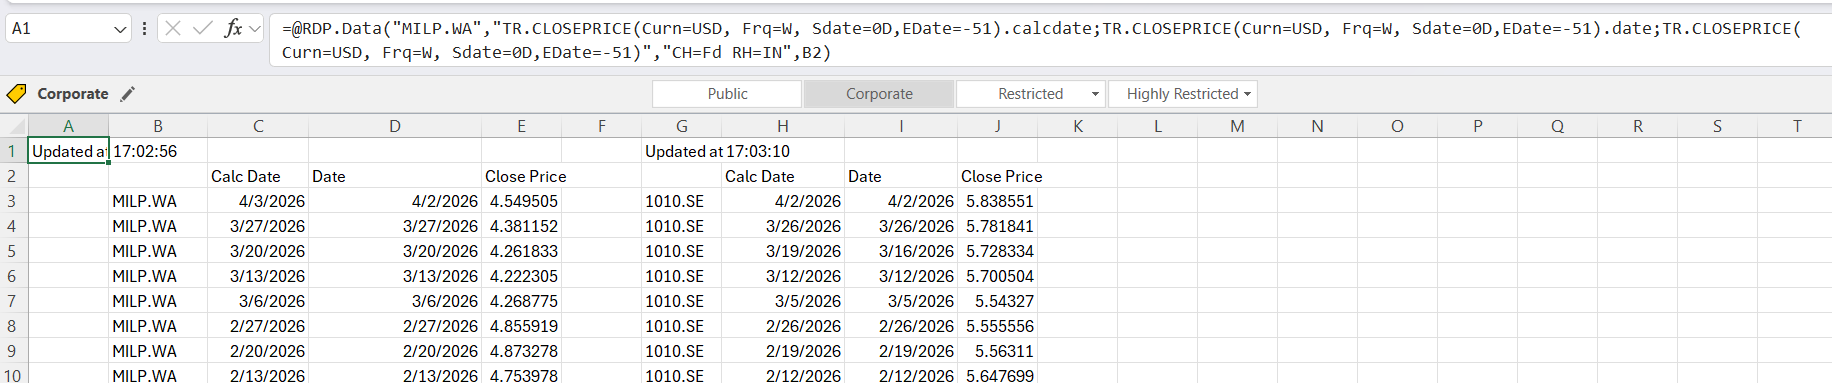Click 1010.SE cell in row 6

click(x=681, y=276)
